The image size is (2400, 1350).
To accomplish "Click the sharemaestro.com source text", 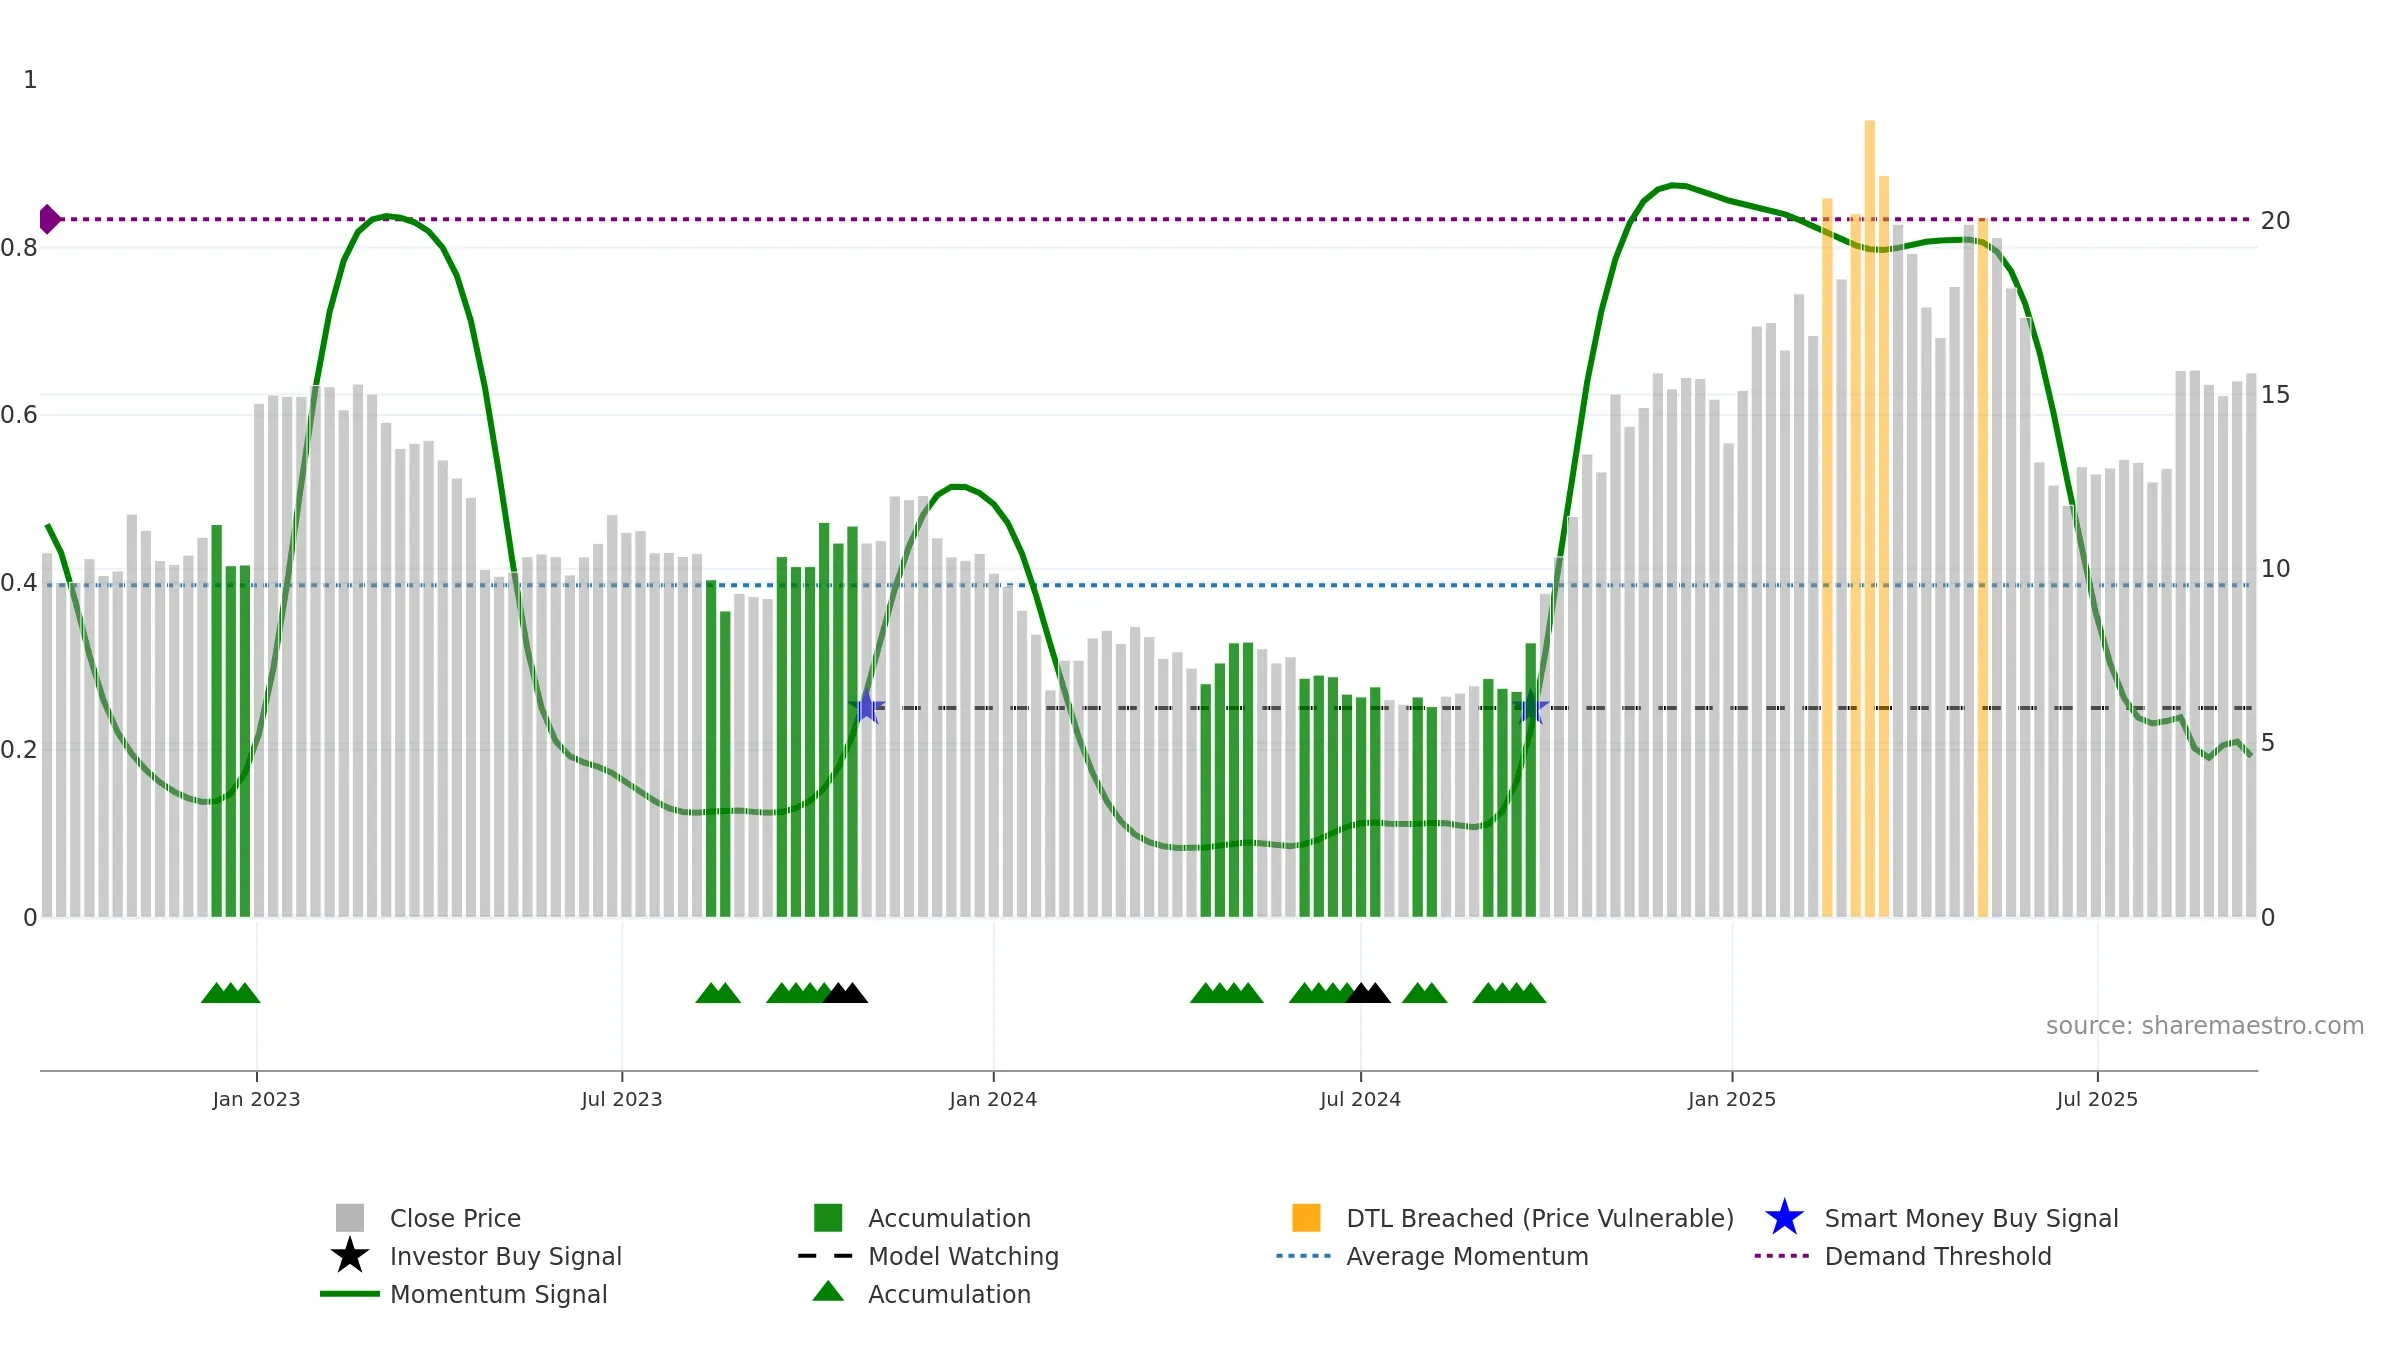I will coord(2205,1026).
